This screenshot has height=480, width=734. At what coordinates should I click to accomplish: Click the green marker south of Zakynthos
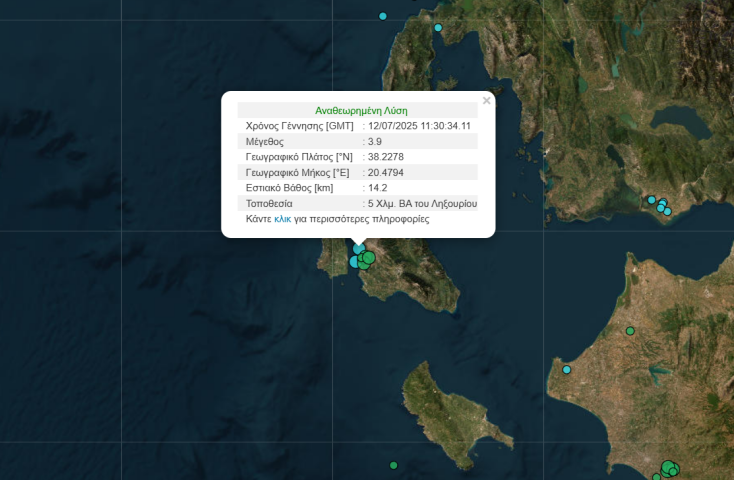point(394,465)
